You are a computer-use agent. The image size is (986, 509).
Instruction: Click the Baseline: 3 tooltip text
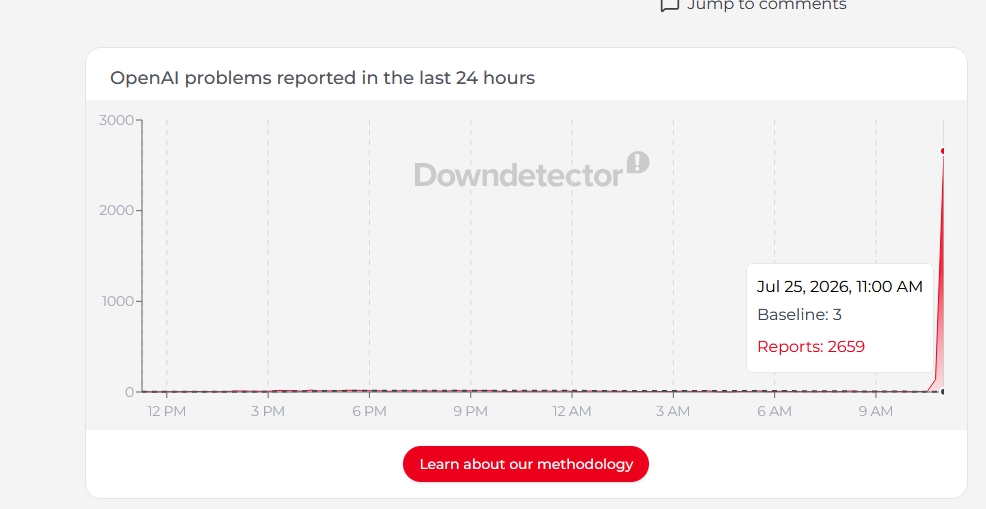click(799, 315)
